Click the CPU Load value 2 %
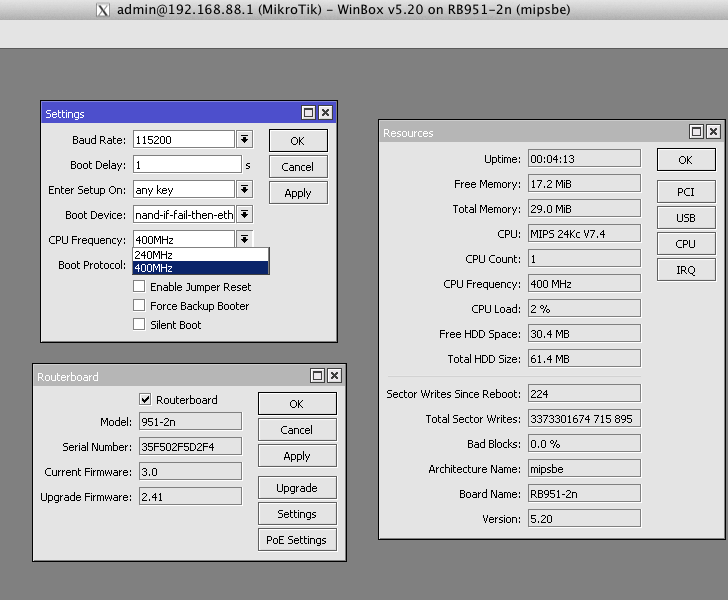The width and height of the screenshot is (728, 600). pyautogui.click(x=584, y=308)
